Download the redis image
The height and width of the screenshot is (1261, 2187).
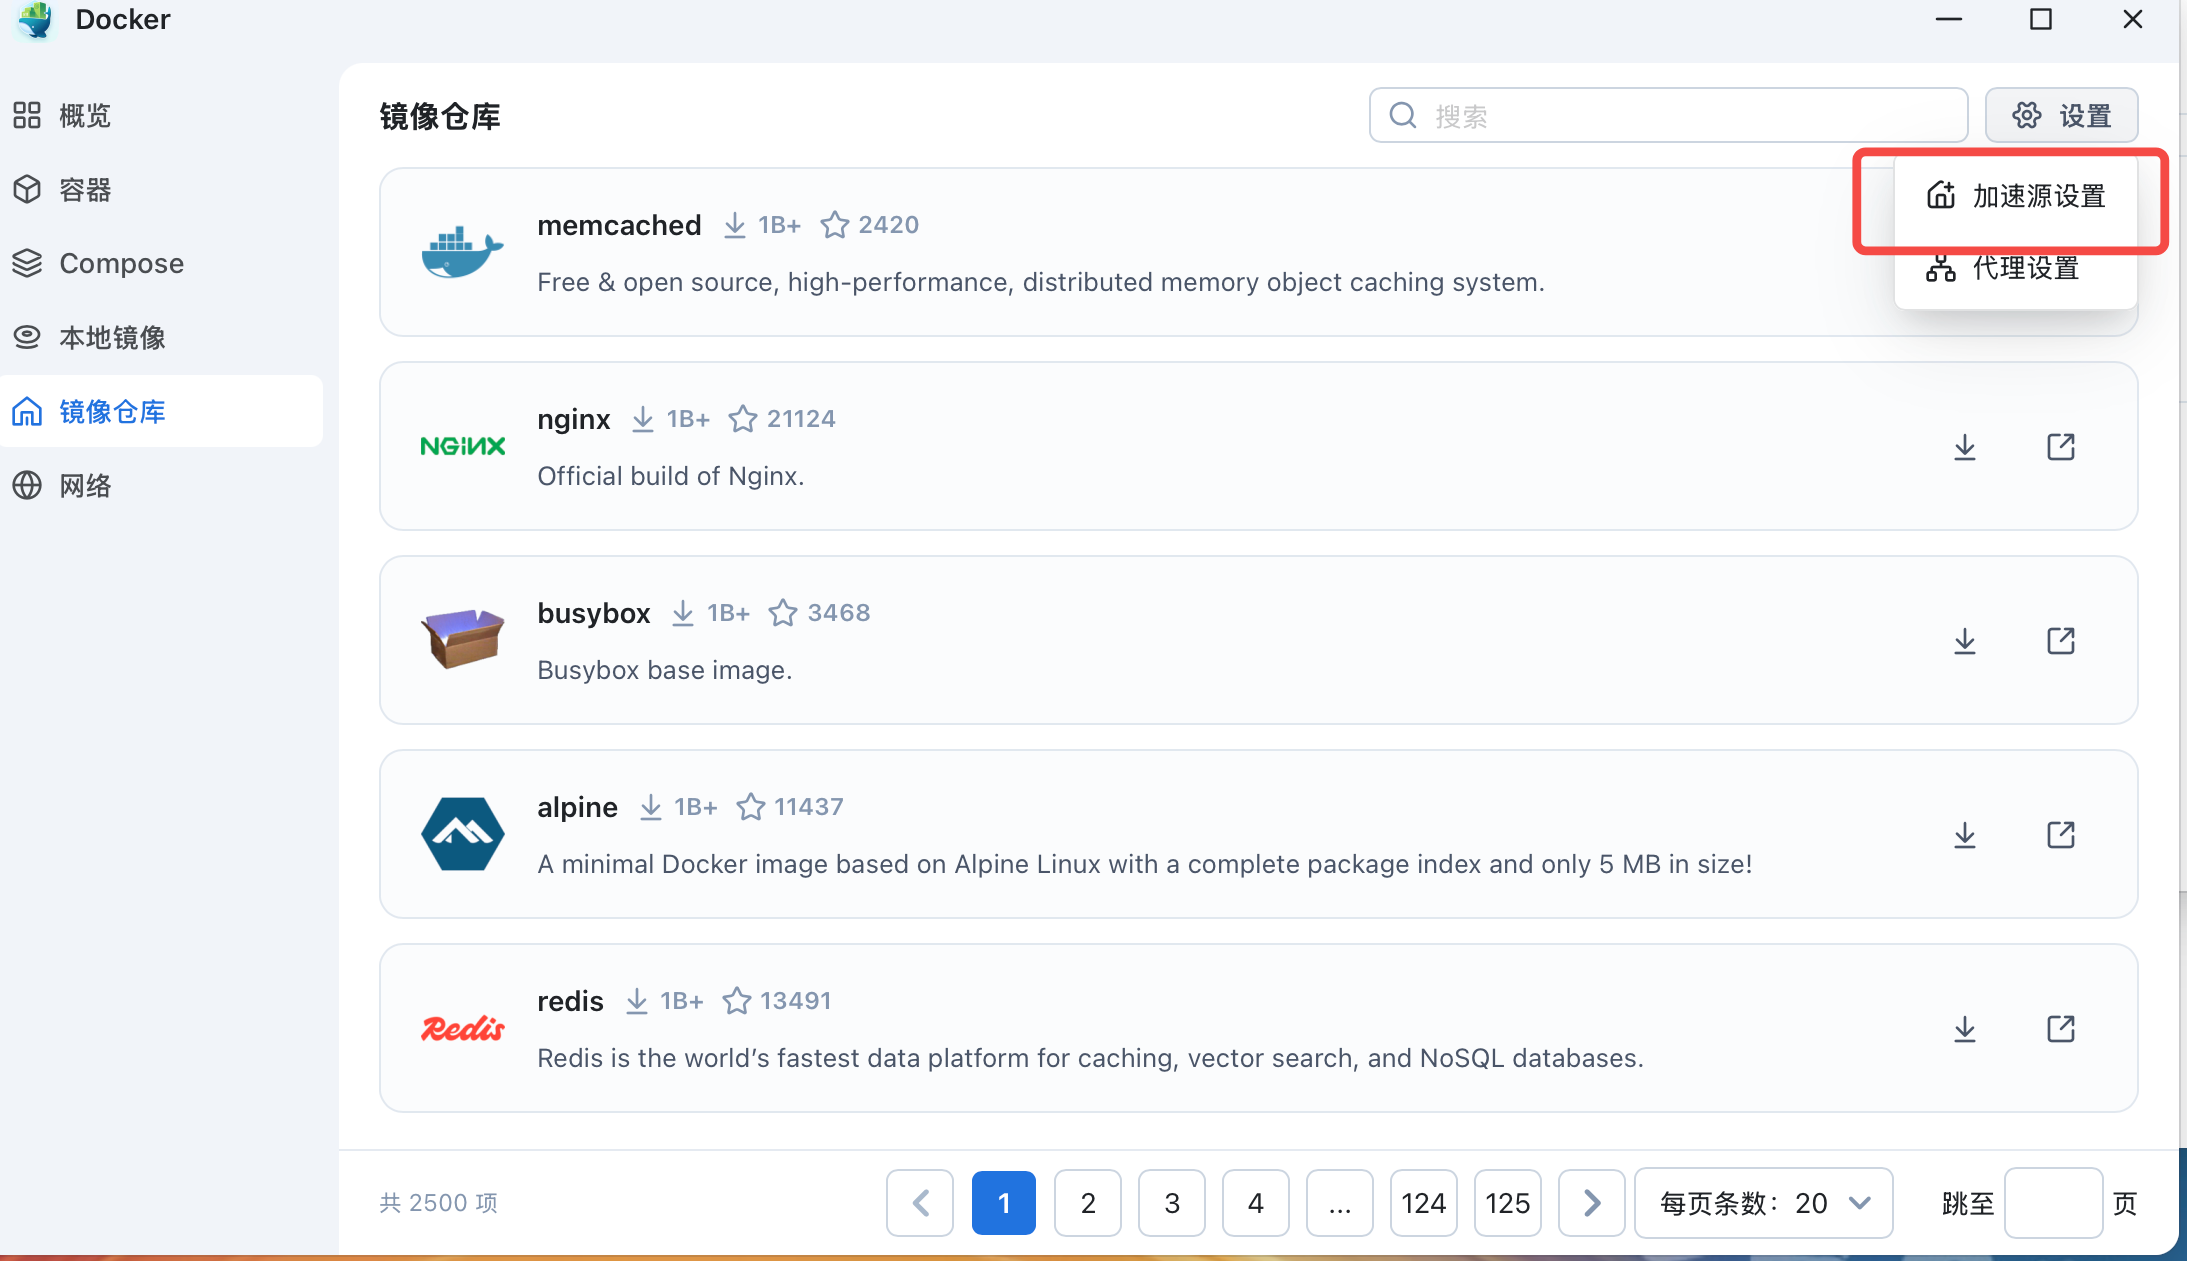click(1964, 1029)
